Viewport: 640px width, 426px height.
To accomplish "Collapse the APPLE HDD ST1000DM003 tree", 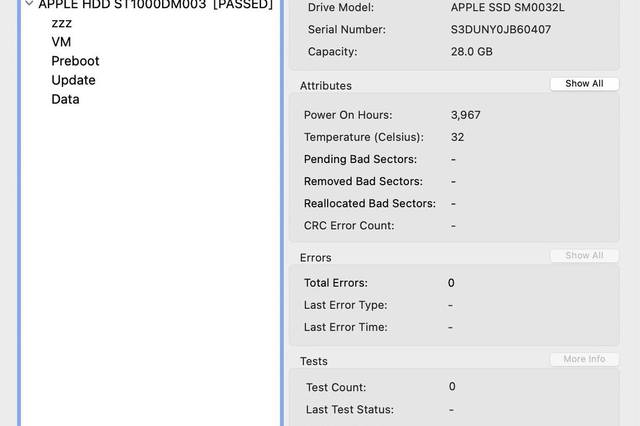I will (29, 4).
